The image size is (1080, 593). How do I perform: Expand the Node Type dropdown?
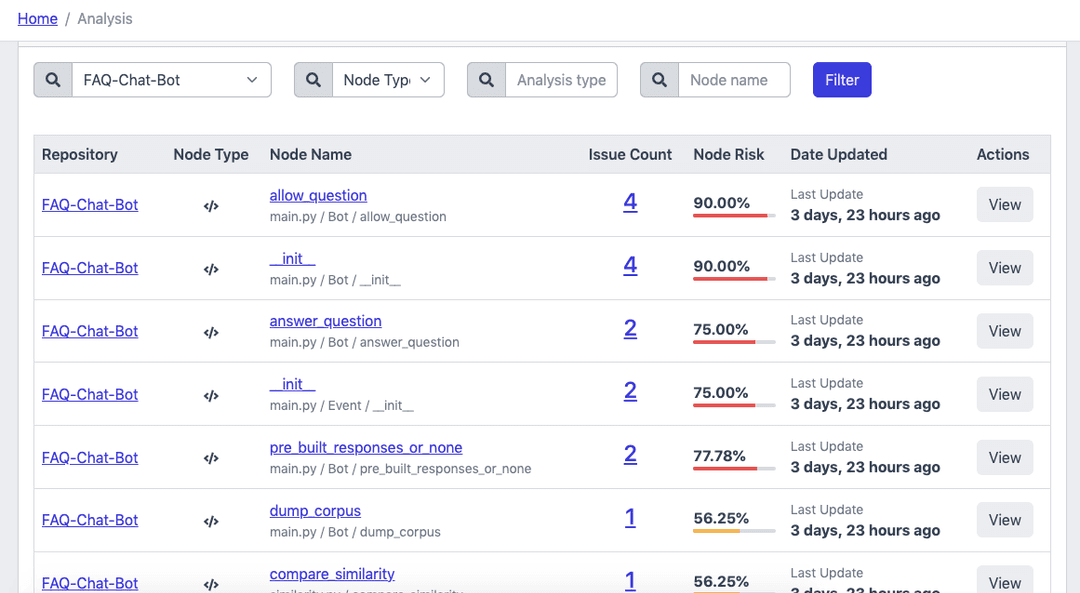coord(387,80)
